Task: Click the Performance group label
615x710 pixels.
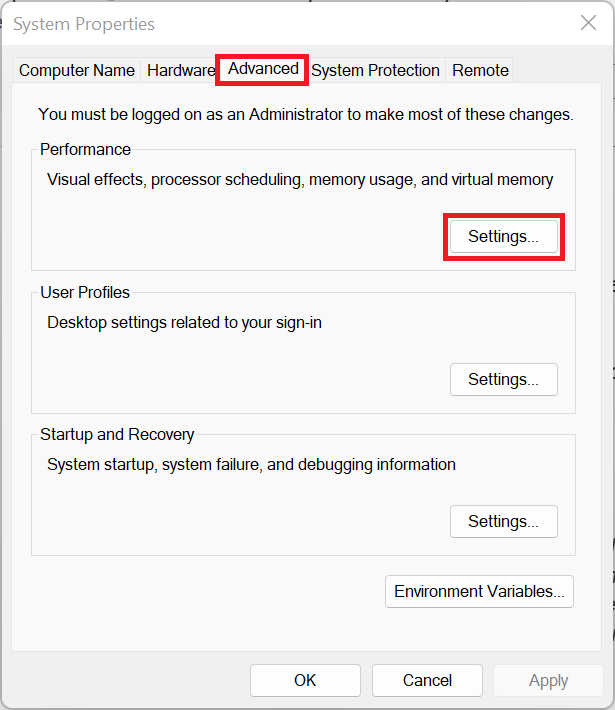Action: tap(85, 149)
